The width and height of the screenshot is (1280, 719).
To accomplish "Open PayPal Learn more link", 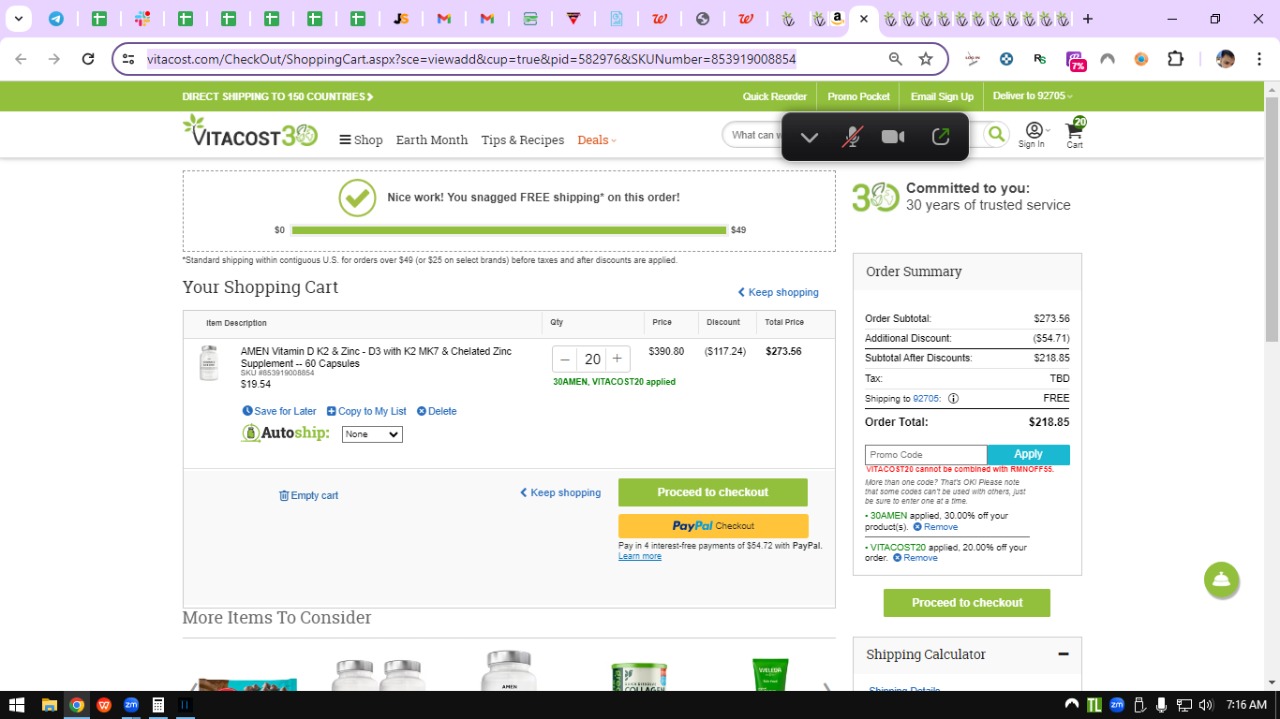I will click(x=640, y=556).
